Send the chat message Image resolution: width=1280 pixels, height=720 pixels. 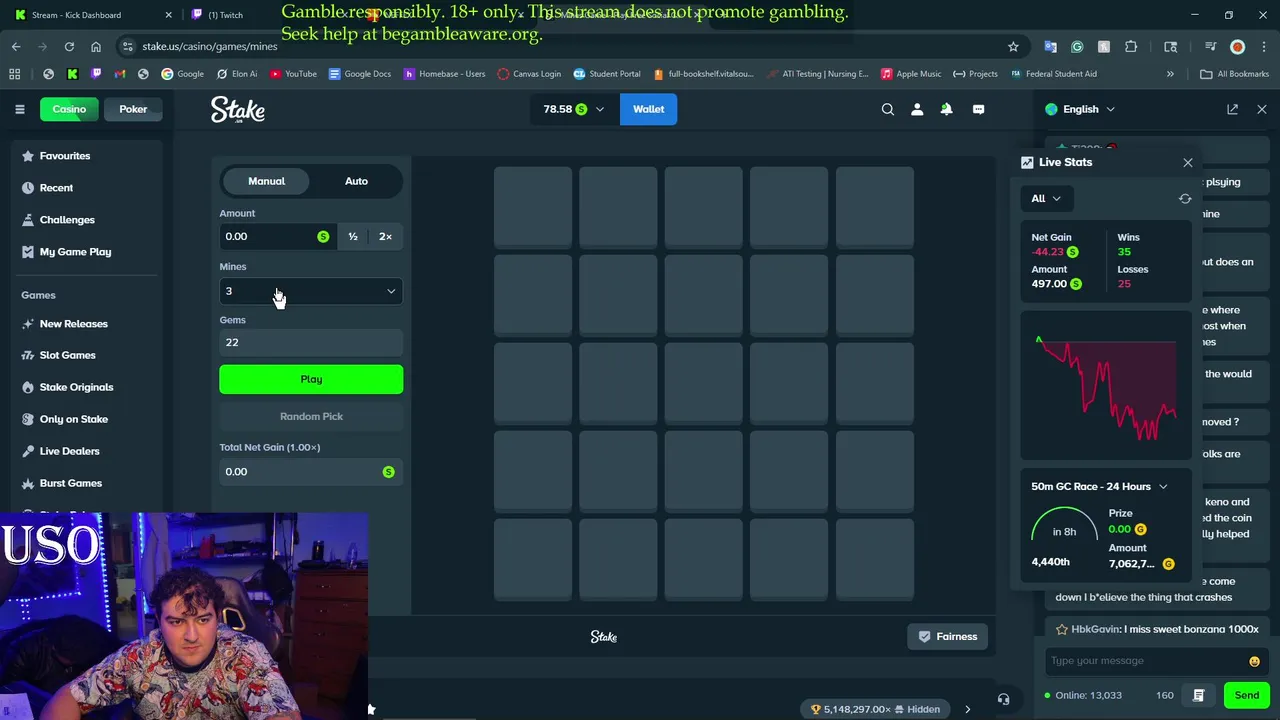[1246, 695]
